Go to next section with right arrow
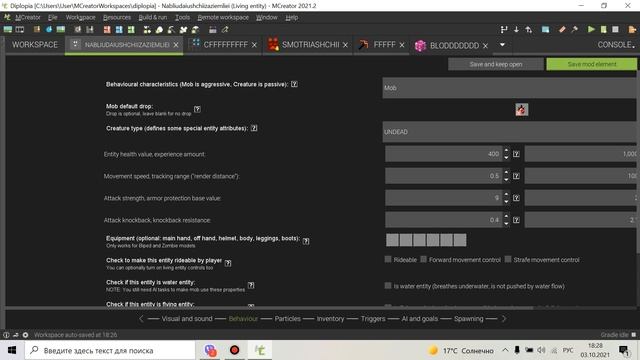Screen dimensions: 640x360 pyautogui.click(x=504, y=318)
